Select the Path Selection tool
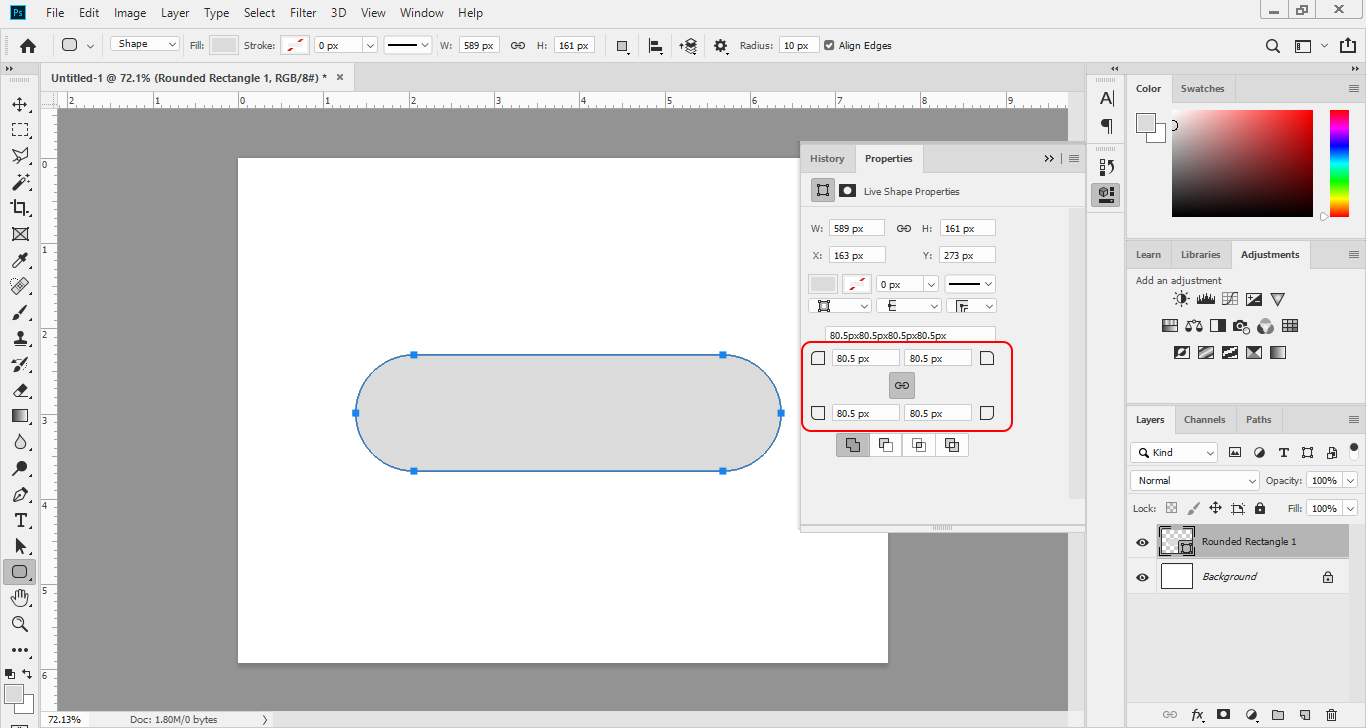Image resolution: width=1366 pixels, height=728 pixels. tap(19, 546)
